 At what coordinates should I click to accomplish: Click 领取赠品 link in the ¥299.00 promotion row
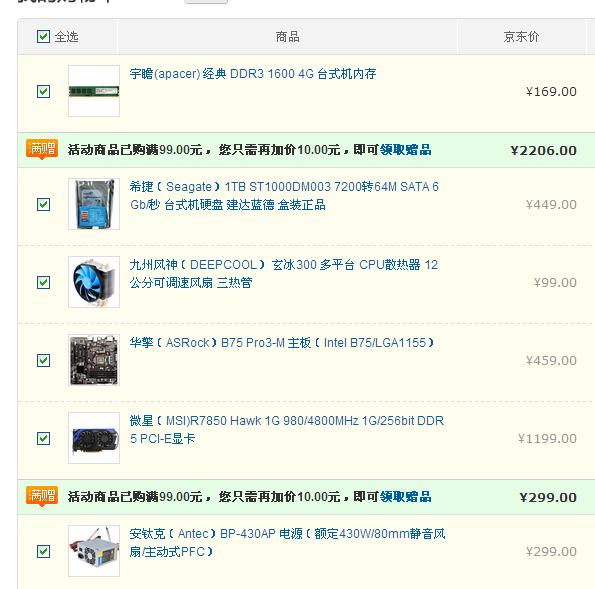click(x=406, y=497)
